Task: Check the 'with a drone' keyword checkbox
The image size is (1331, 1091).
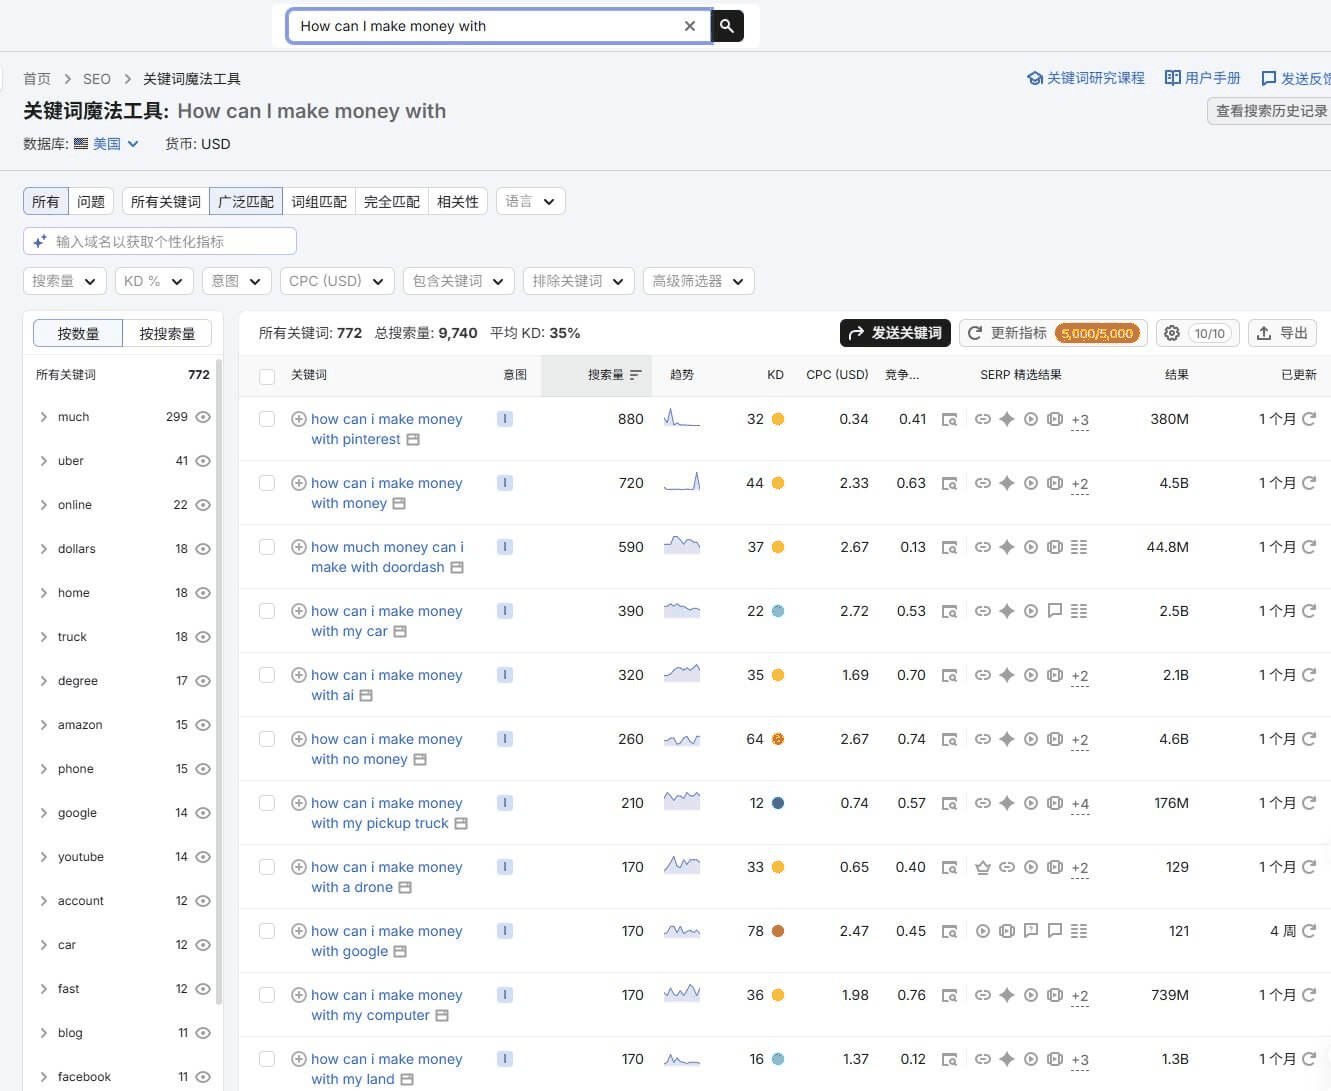Action: (x=267, y=867)
